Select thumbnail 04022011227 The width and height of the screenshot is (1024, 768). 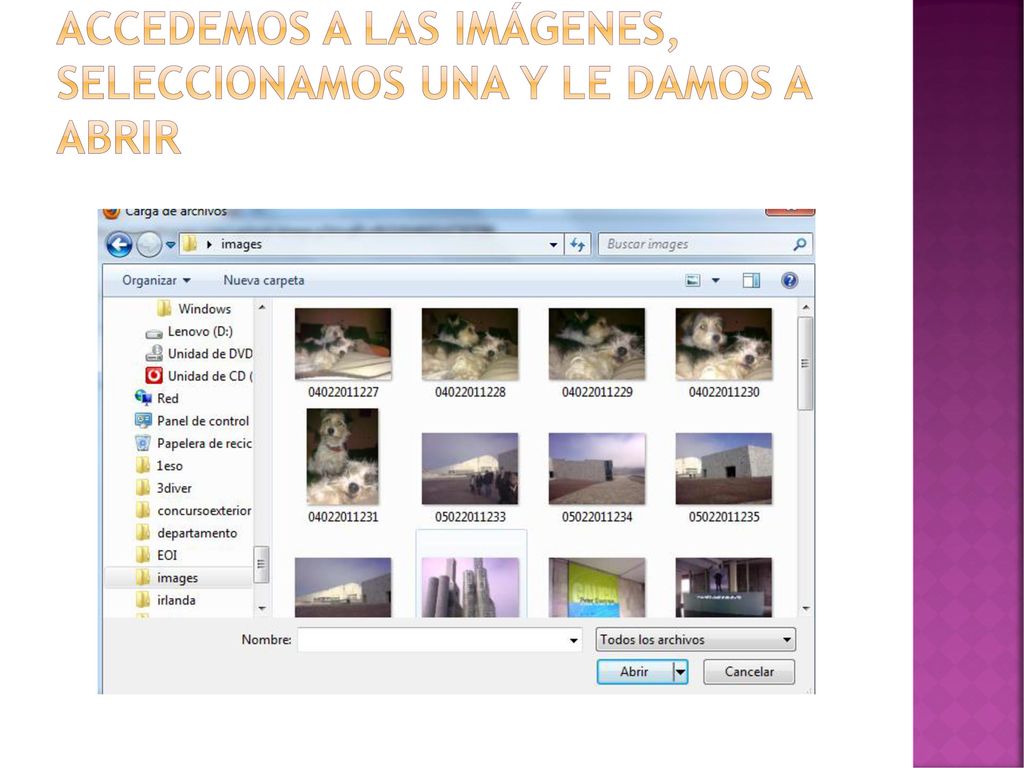[343, 353]
